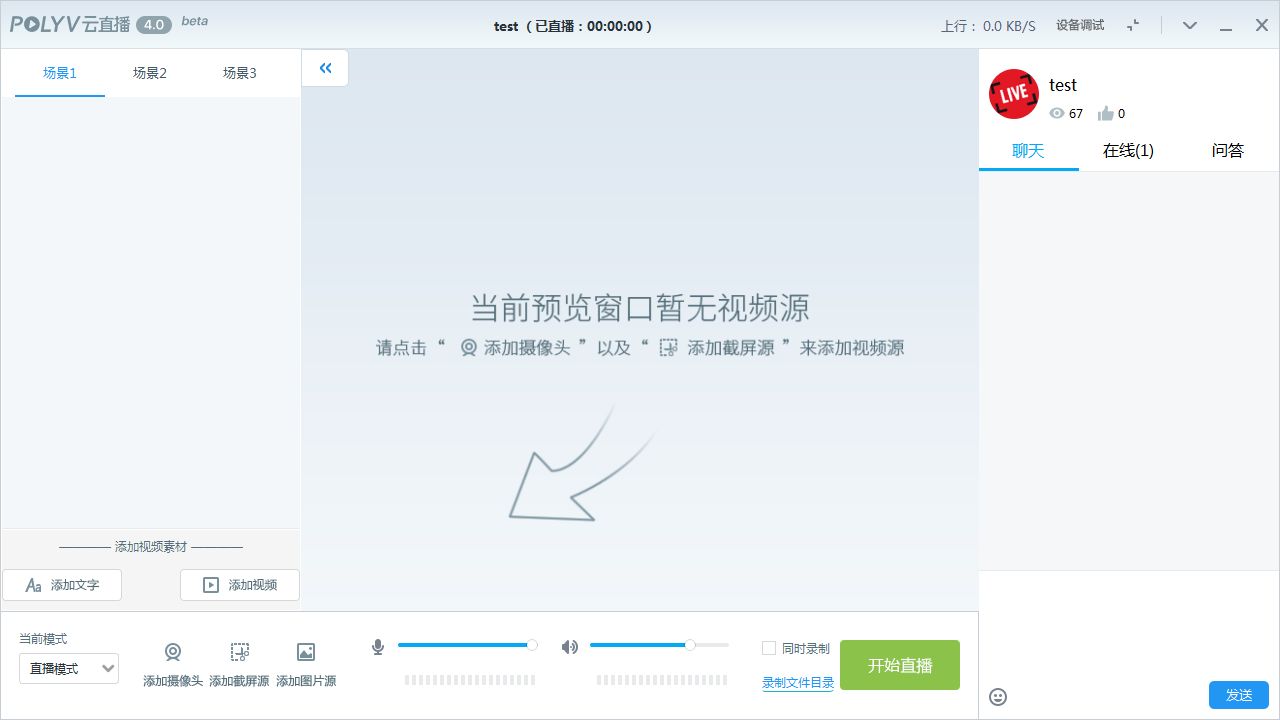The height and width of the screenshot is (720, 1280).
Task: Click the viewer count eye icon
Action: tap(1057, 113)
